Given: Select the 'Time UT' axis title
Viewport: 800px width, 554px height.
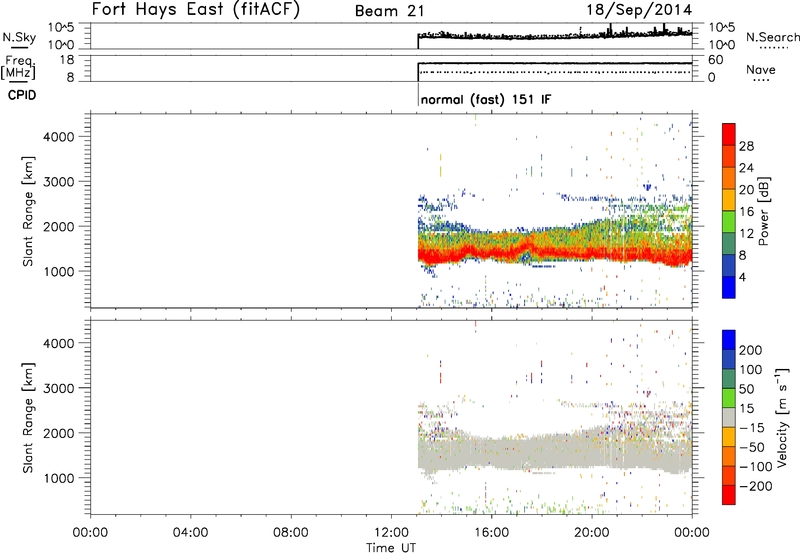Looking at the screenshot, I should tap(391, 548).
